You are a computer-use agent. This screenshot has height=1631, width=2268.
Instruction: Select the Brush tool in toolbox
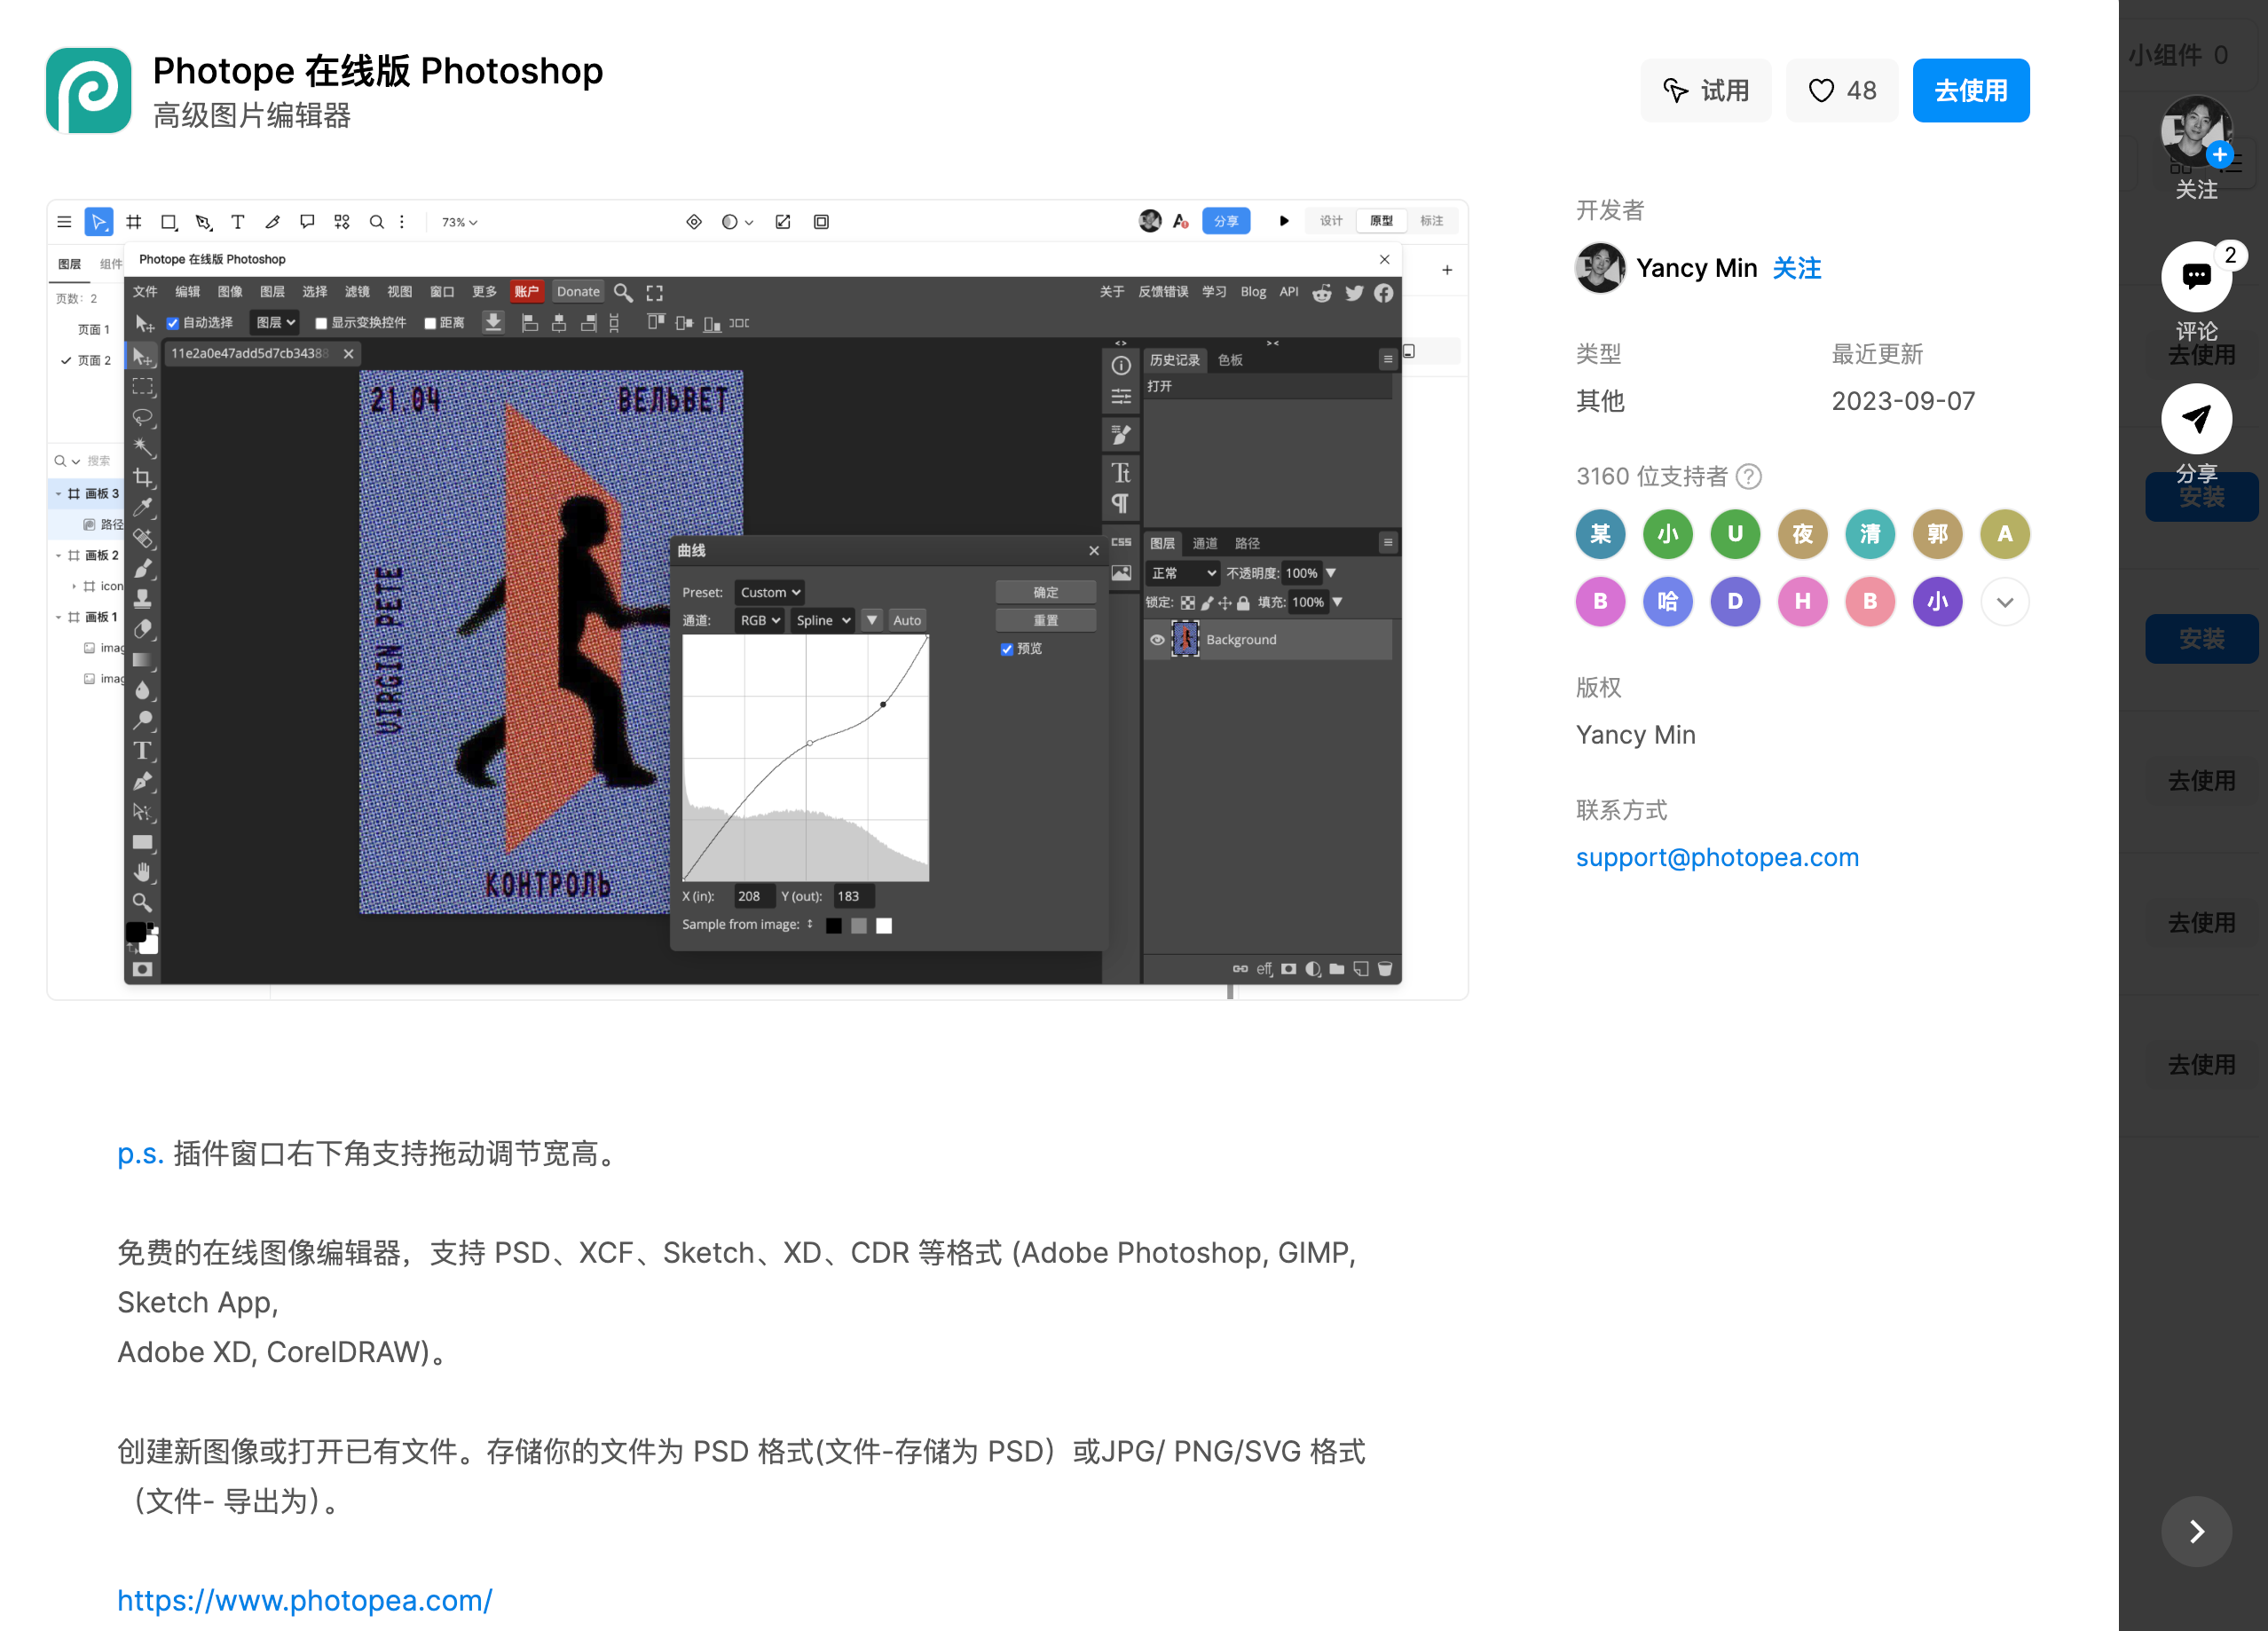143,568
